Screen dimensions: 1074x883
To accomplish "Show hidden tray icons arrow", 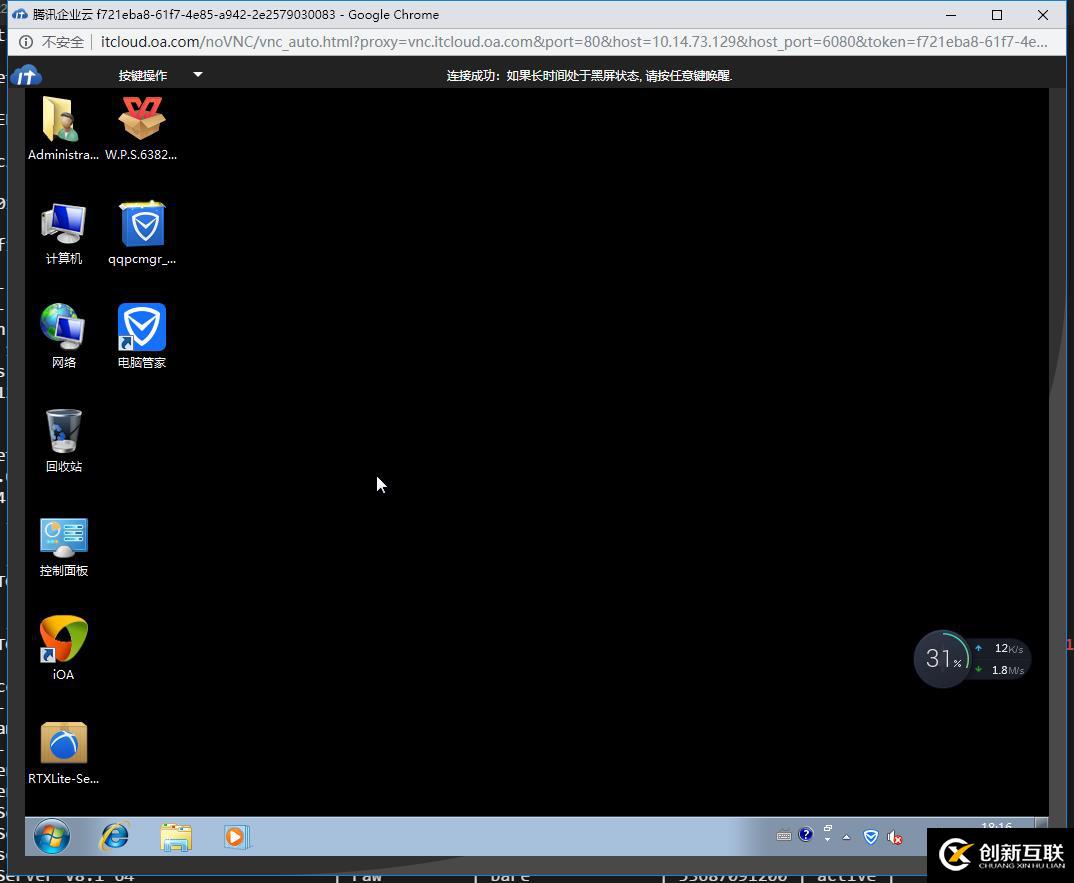I will pyautogui.click(x=847, y=837).
